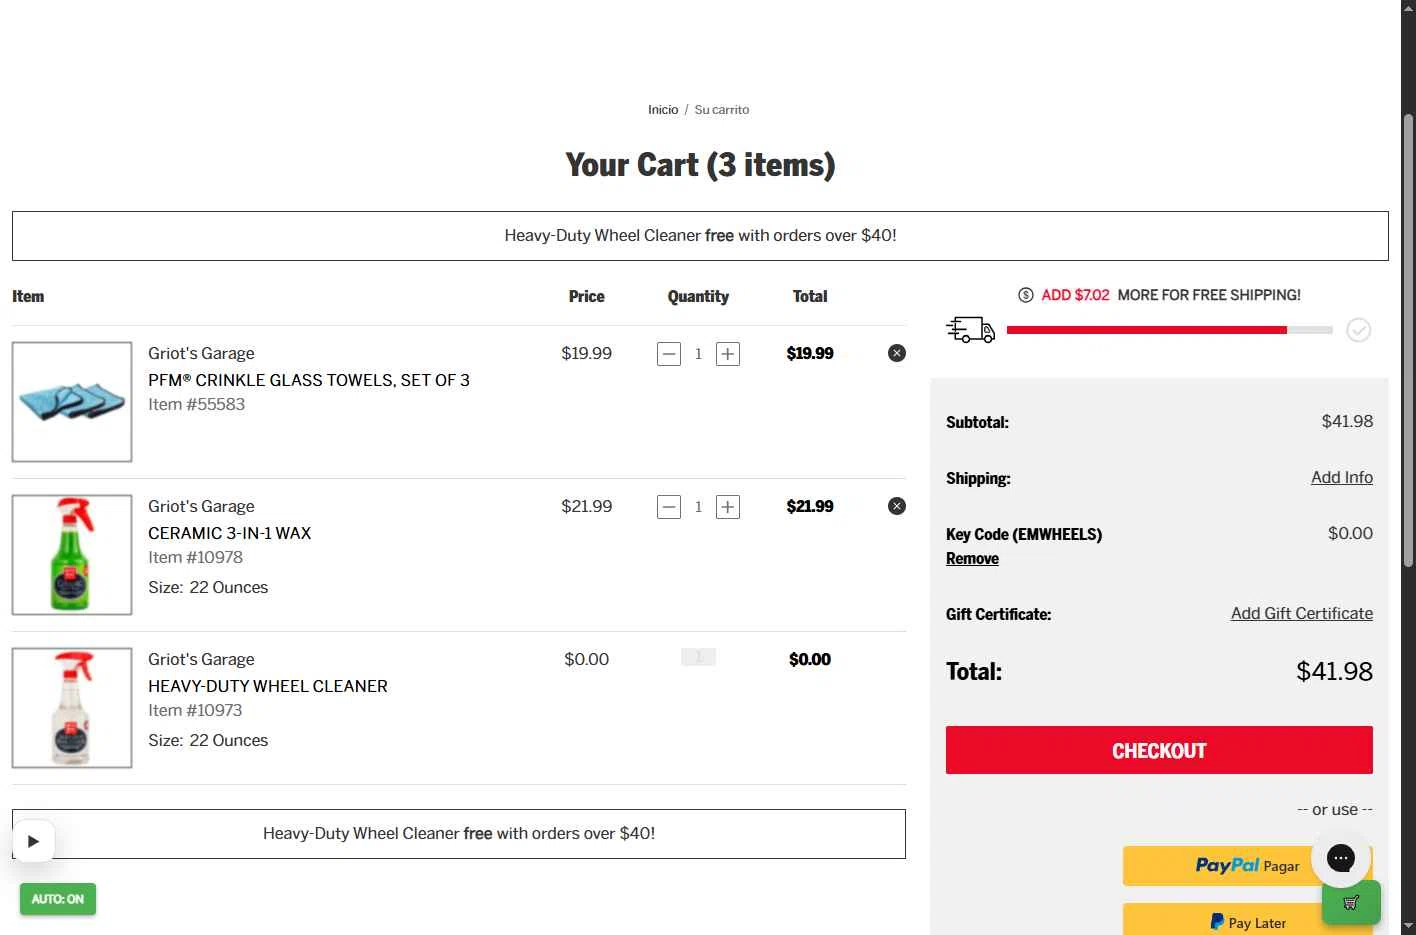This screenshot has height=935, width=1416.
Task: Remove Ceramic 3-in-1 Wax from cart
Action: tap(897, 506)
